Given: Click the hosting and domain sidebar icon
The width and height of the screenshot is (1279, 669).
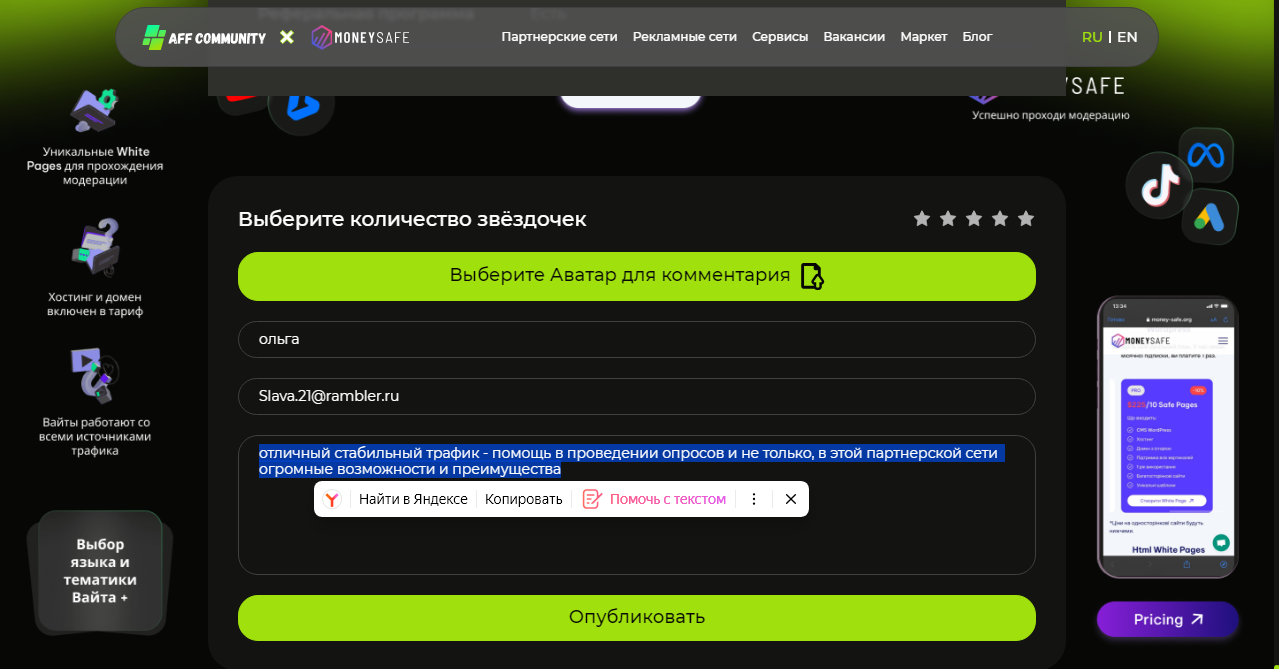Looking at the screenshot, I should coord(94,246).
